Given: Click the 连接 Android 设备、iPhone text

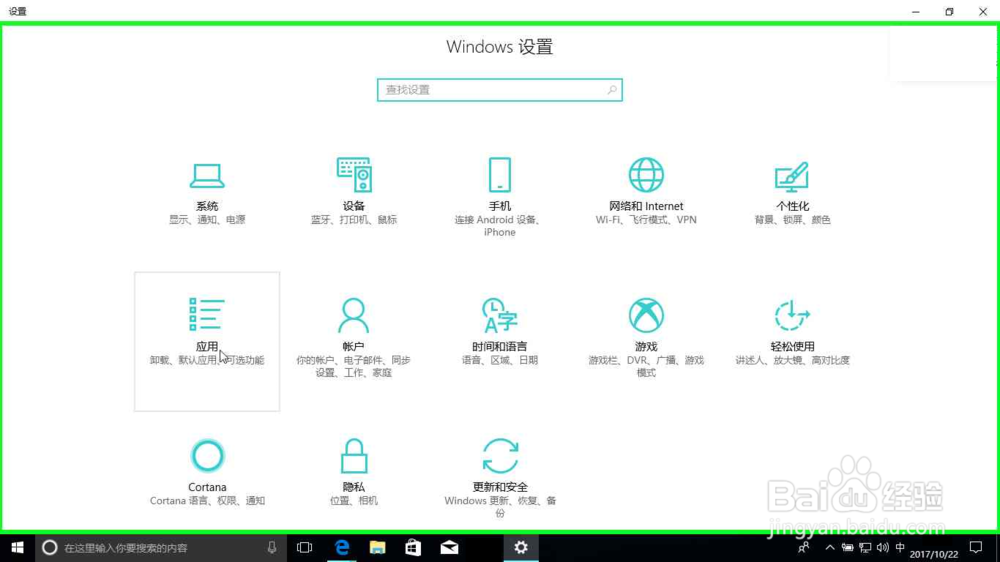Looking at the screenshot, I should click(499, 226).
